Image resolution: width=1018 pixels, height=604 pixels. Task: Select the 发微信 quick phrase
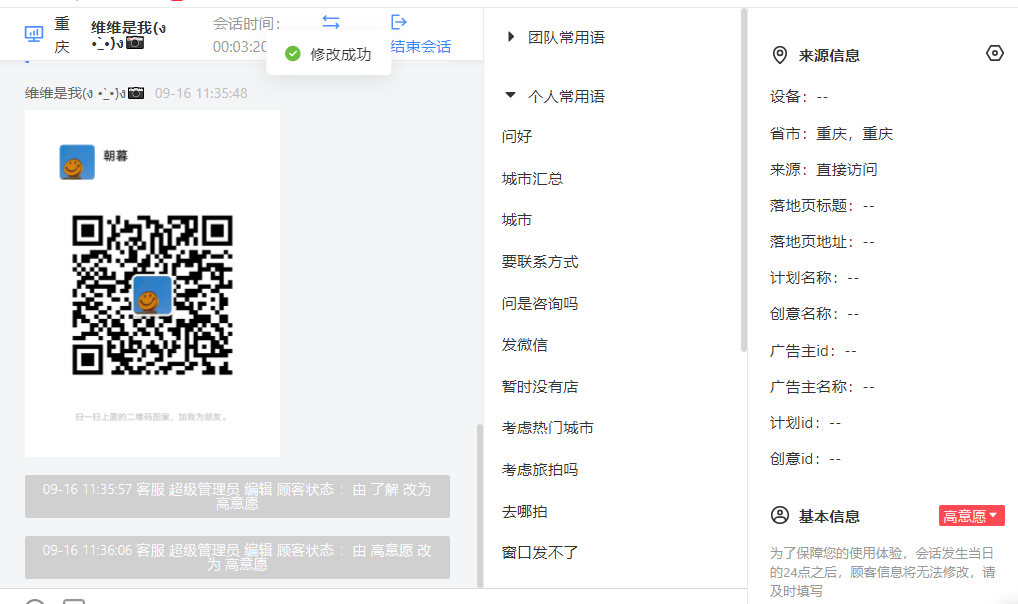pos(524,345)
